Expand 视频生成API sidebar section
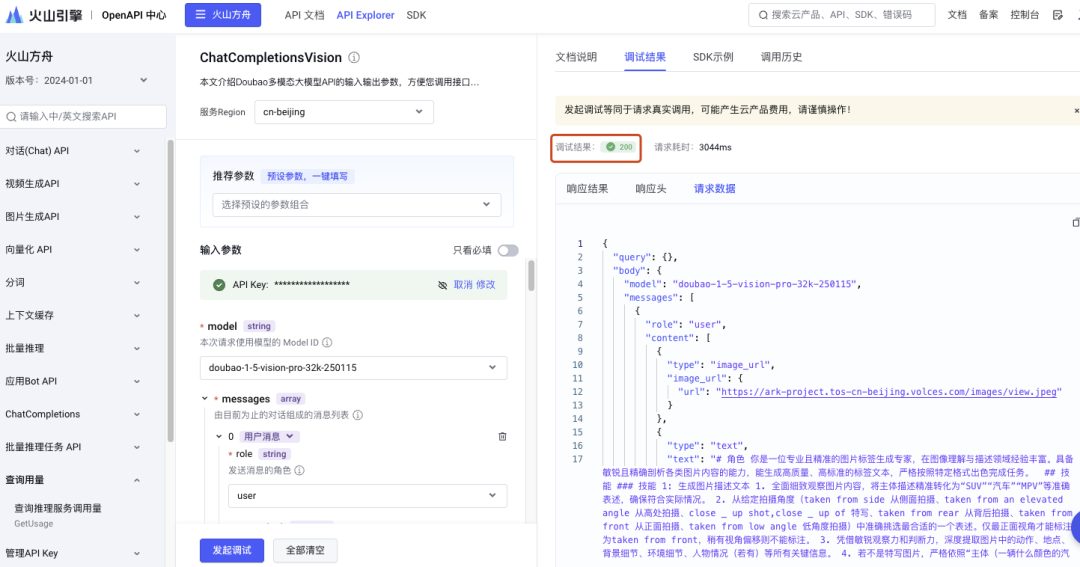 pyautogui.click(x=73, y=184)
